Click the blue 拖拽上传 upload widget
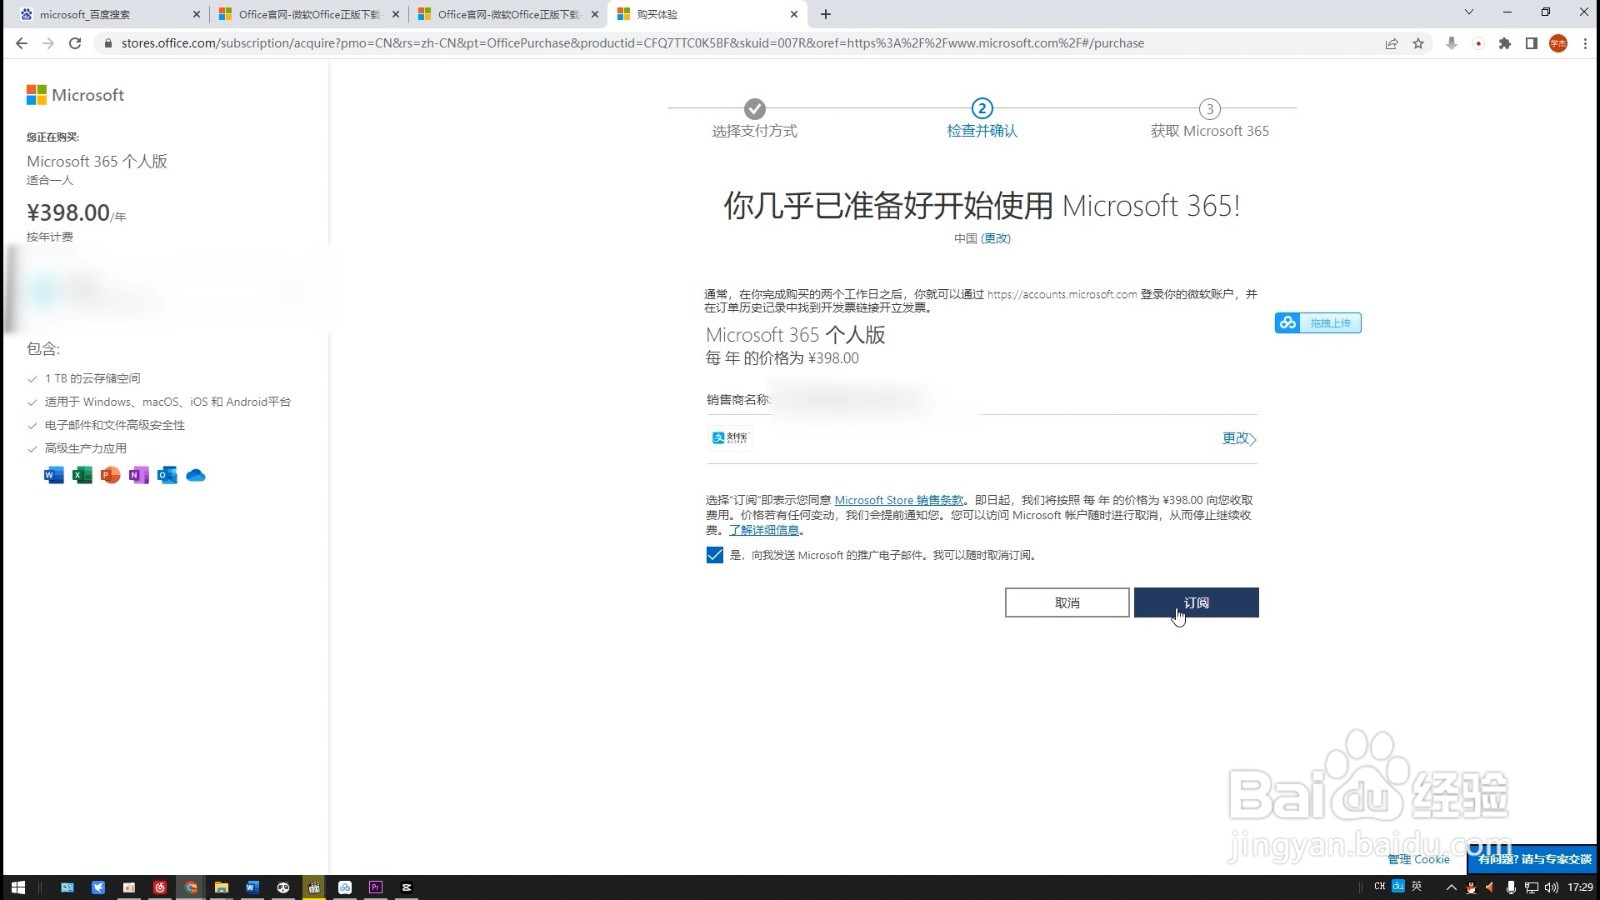Screen dimensions: 1600x900 (x=1318, y=323)
